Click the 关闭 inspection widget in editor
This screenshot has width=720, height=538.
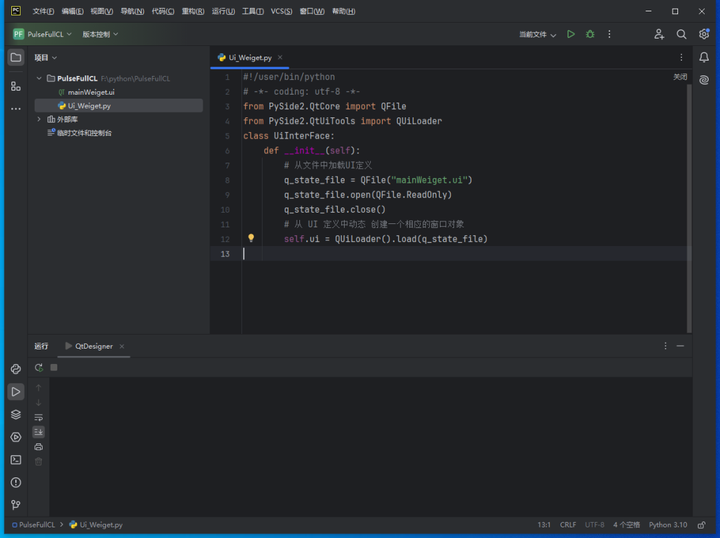(x=680, y=77)
